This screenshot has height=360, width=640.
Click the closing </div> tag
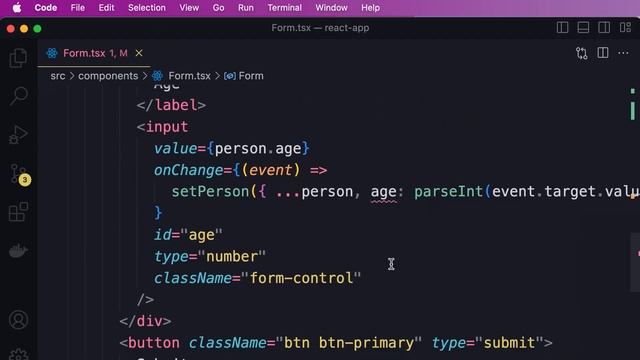coord(145,321)
